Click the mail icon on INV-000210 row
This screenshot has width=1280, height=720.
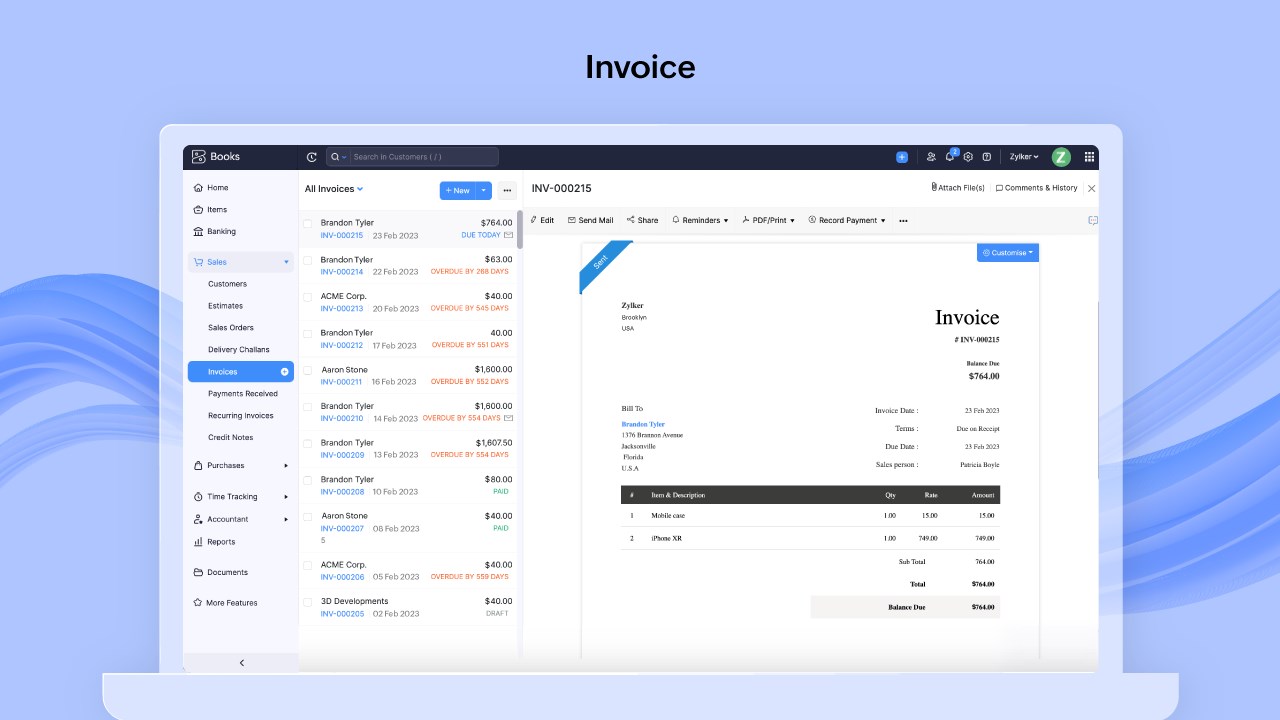[x=508, y=418]
